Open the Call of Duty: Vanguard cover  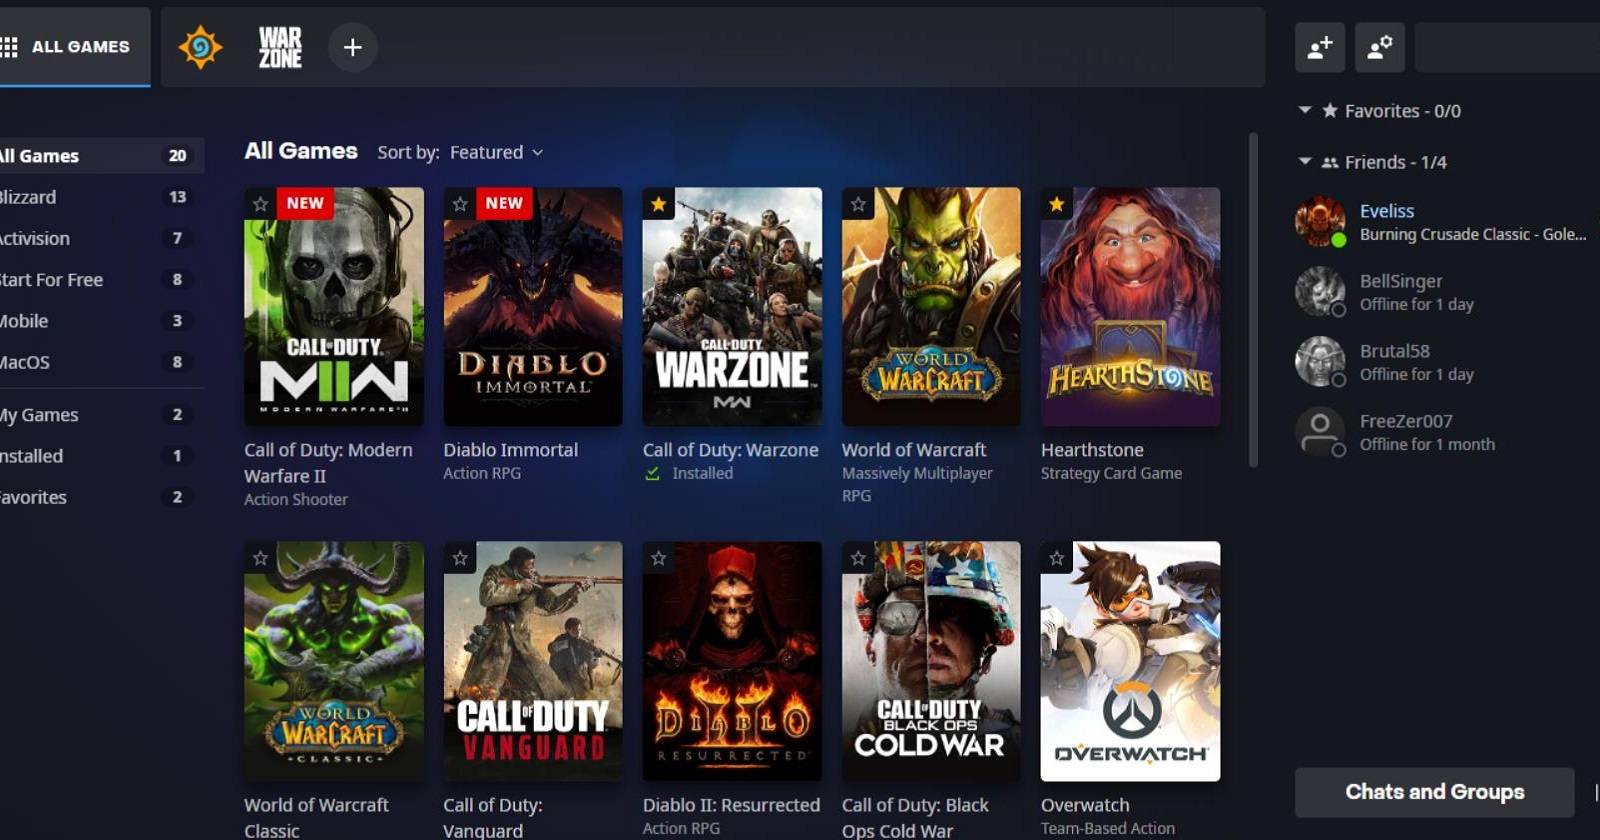pyautogui.click(x=533, y=661)
